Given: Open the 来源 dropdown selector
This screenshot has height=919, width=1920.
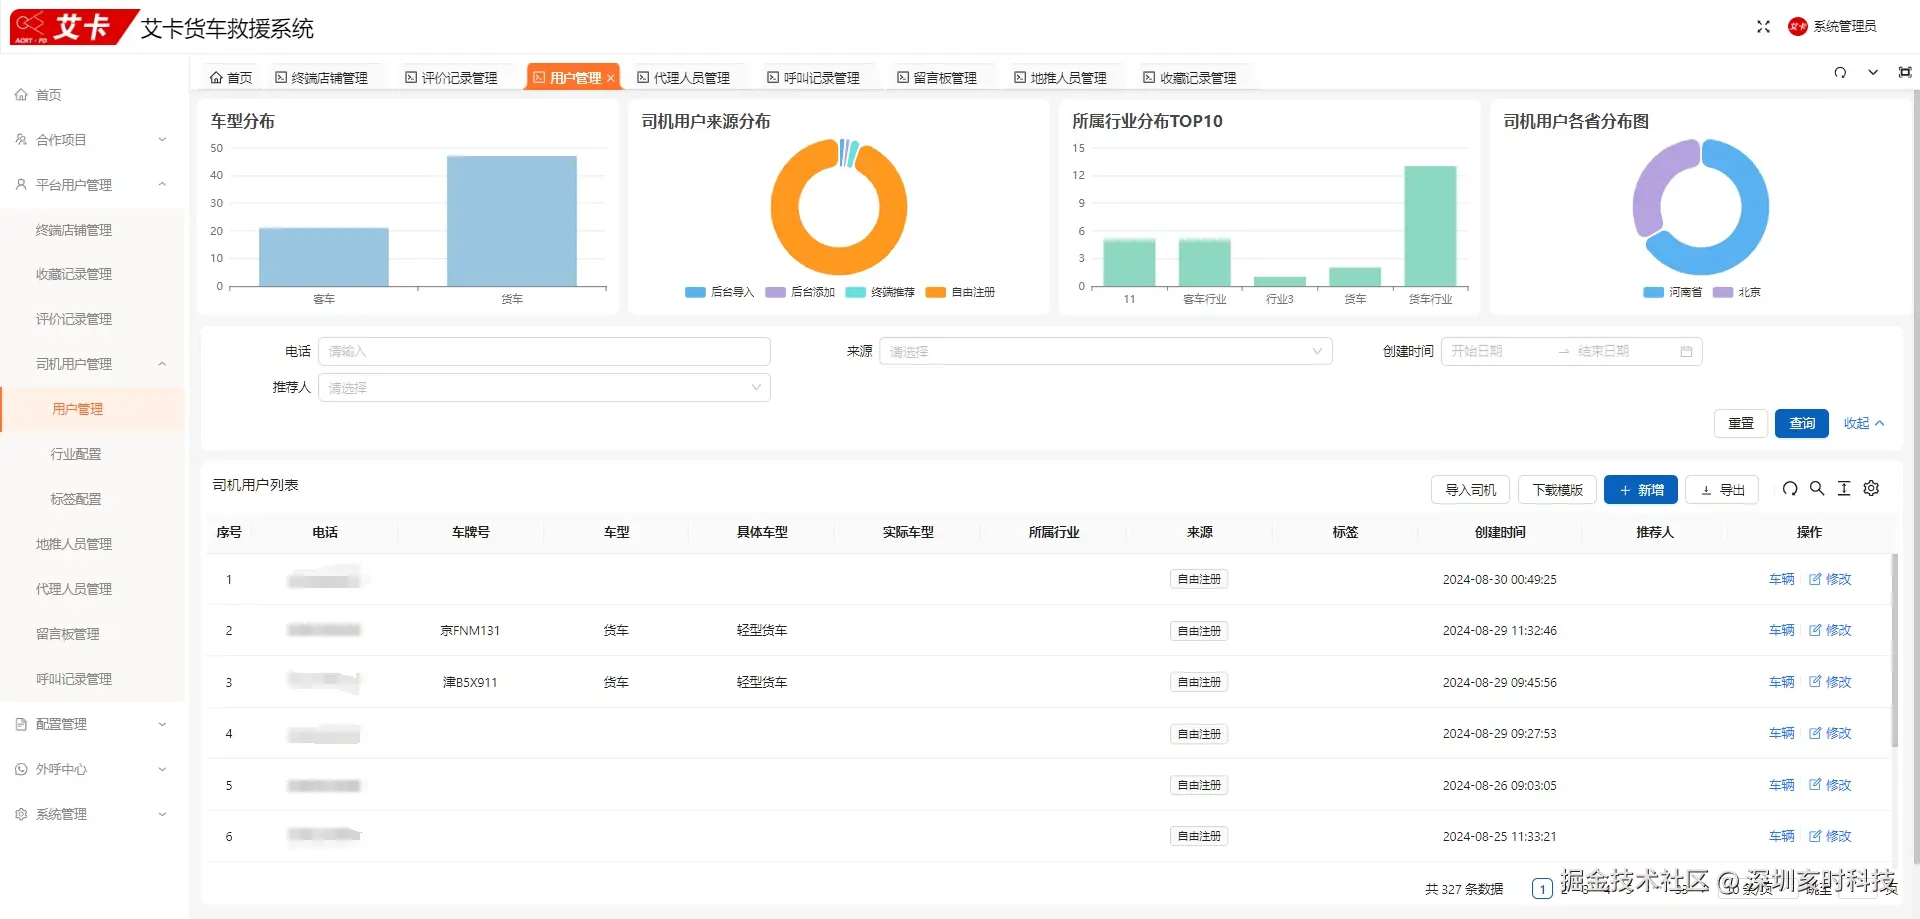Looking at the screenshot, I should point(1105,352).
